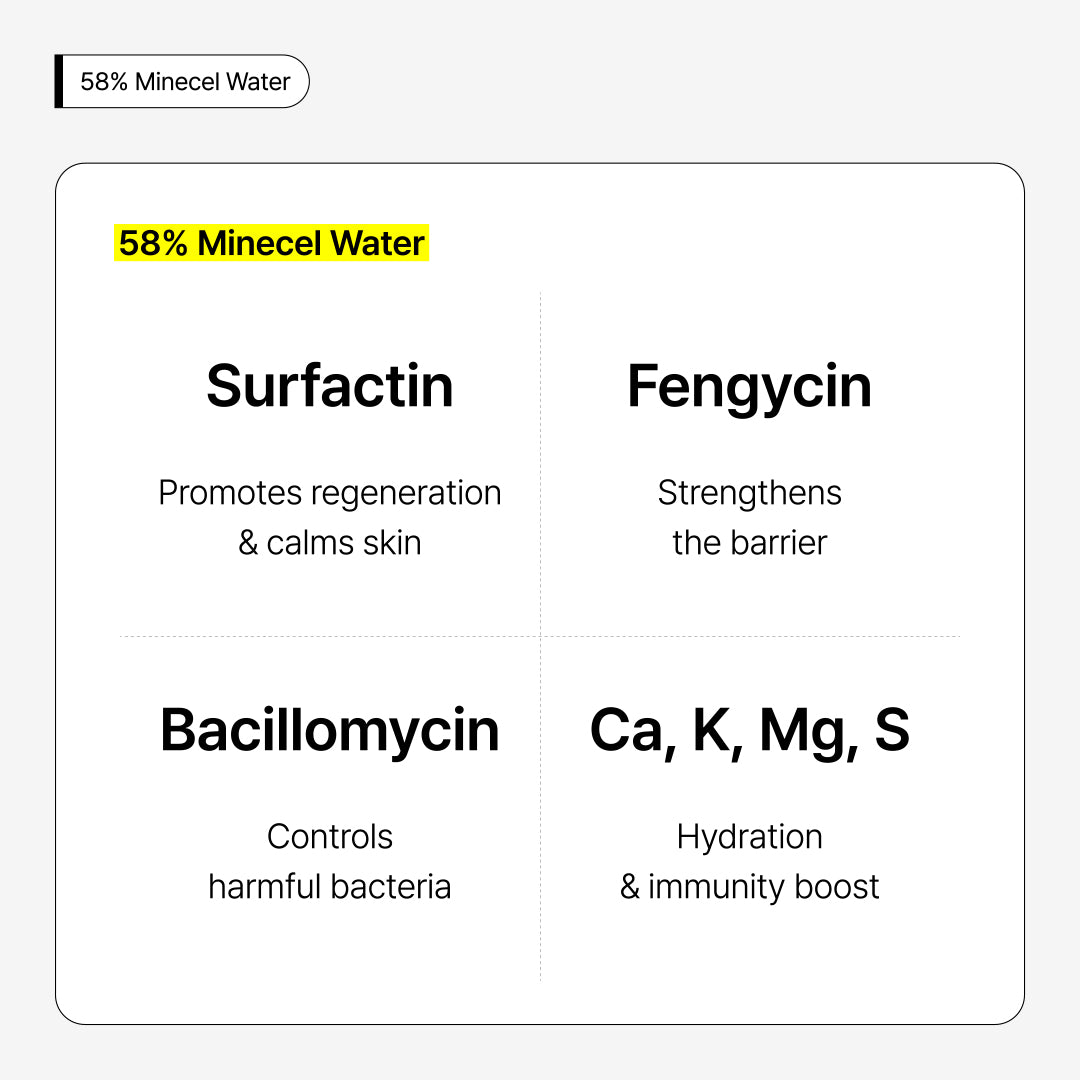Click the black accent bar on the pill tag
1080x1080 pixels.
pos(59,82)
